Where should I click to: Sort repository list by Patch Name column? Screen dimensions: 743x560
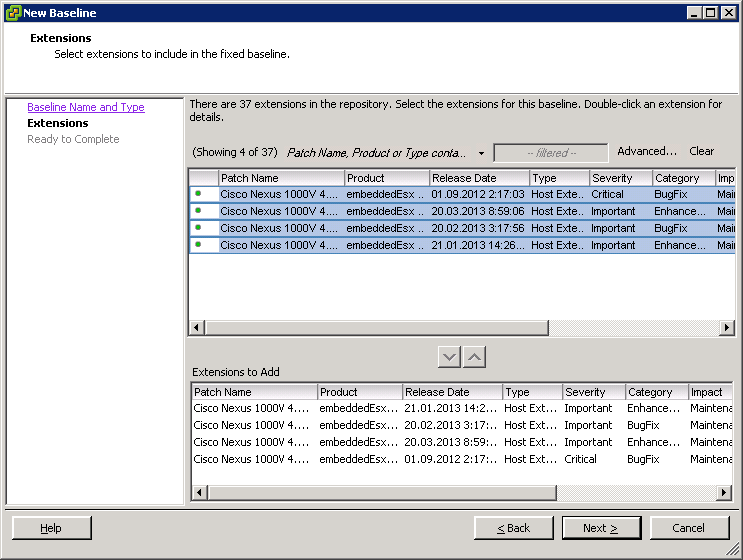click(x=281, y=178)
